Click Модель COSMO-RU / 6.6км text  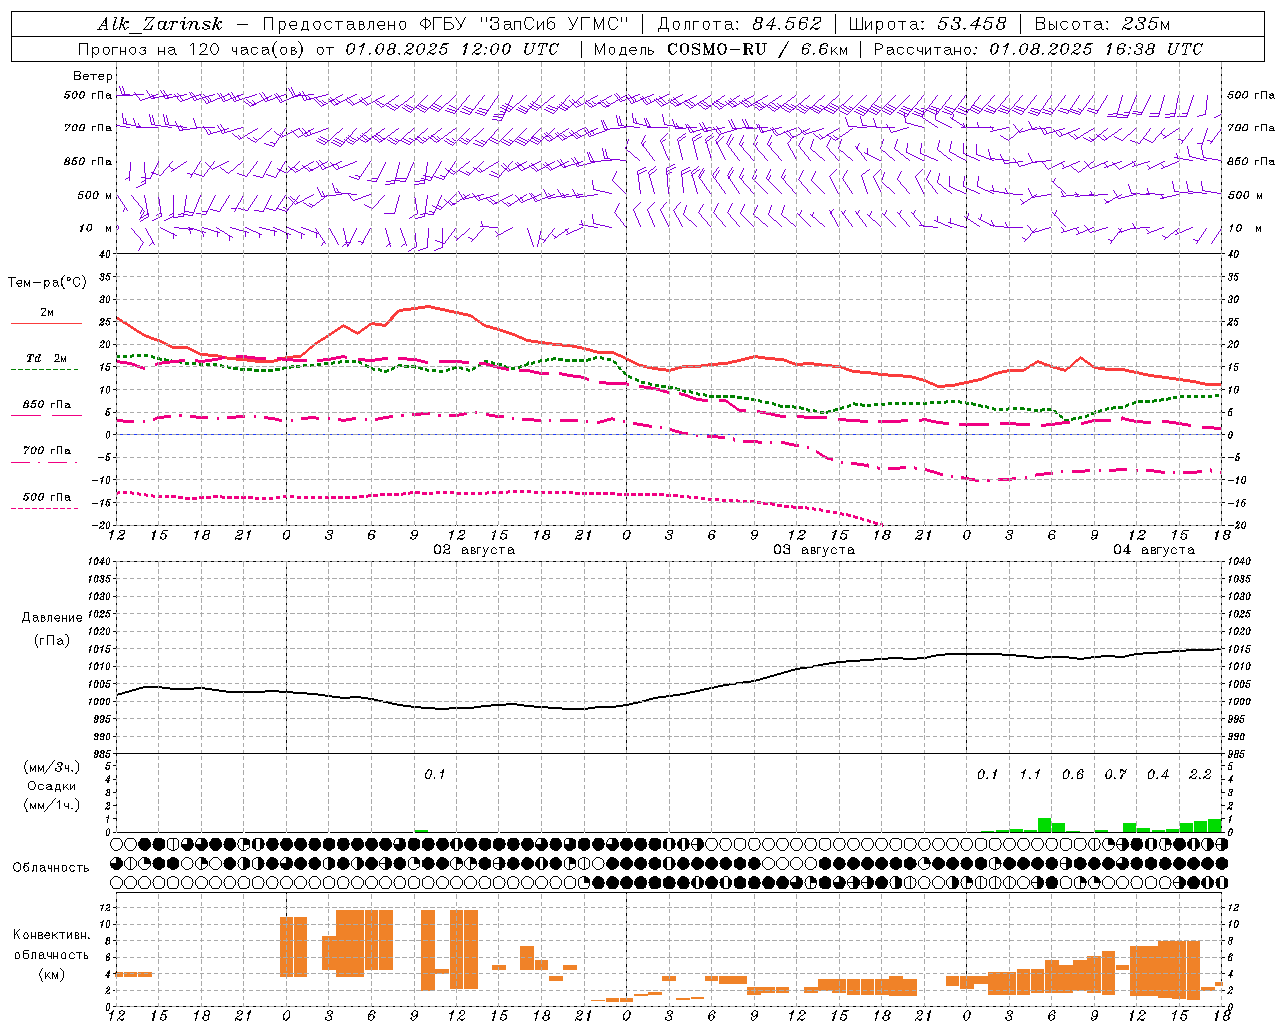click(720, 49)
